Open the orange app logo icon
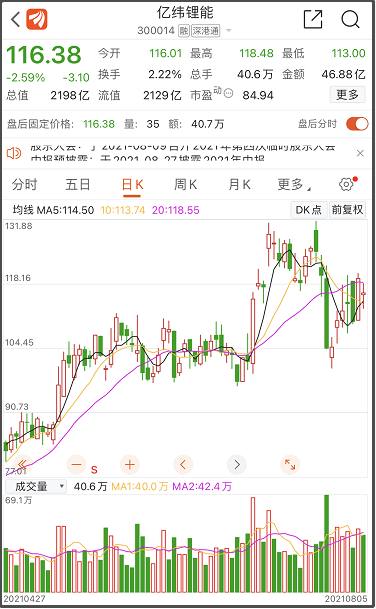Image resolution: width=376 pixels, height=609 pixels. pos(37,19)
